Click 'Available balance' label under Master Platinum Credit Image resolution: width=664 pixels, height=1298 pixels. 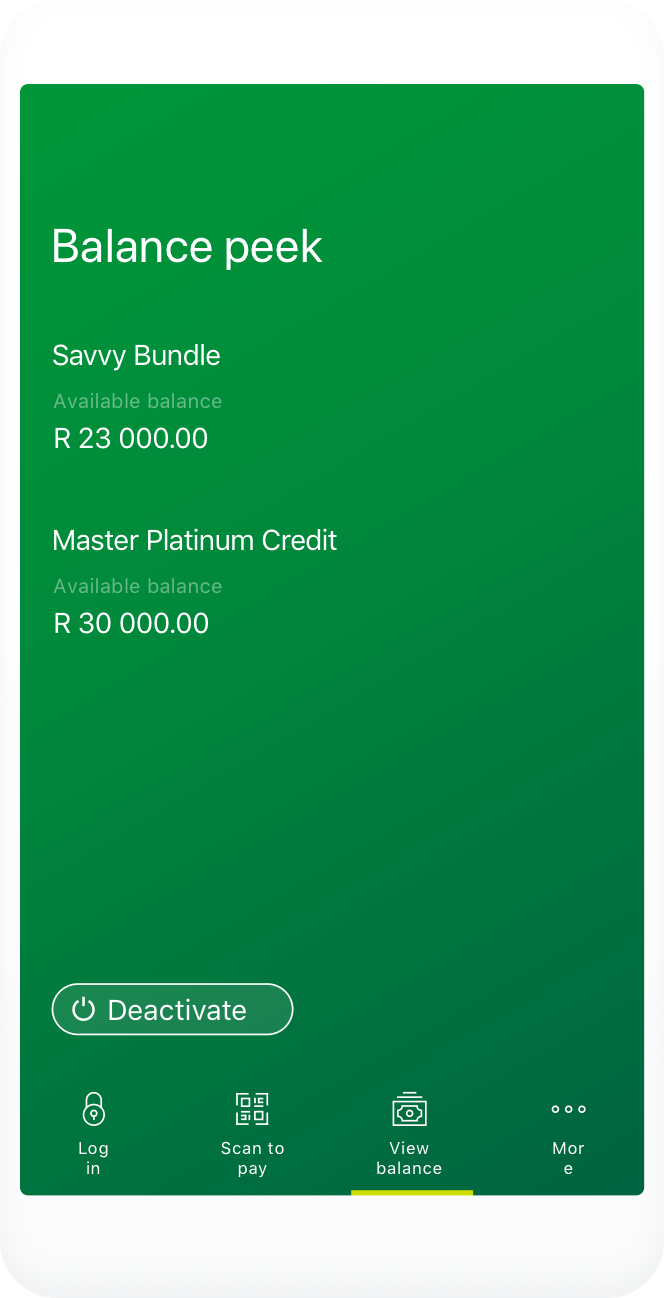click(138, 587)
